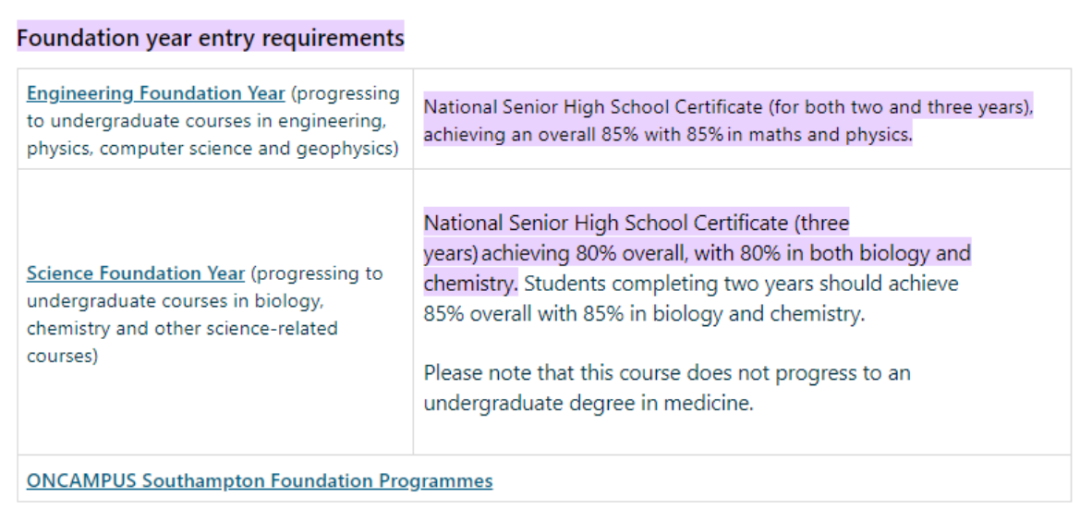The width and height of the screenshot is (1080, 509).
Task: Open ONCAMPUS Southampton Foundation Programmes link
Action: (260, 480)
